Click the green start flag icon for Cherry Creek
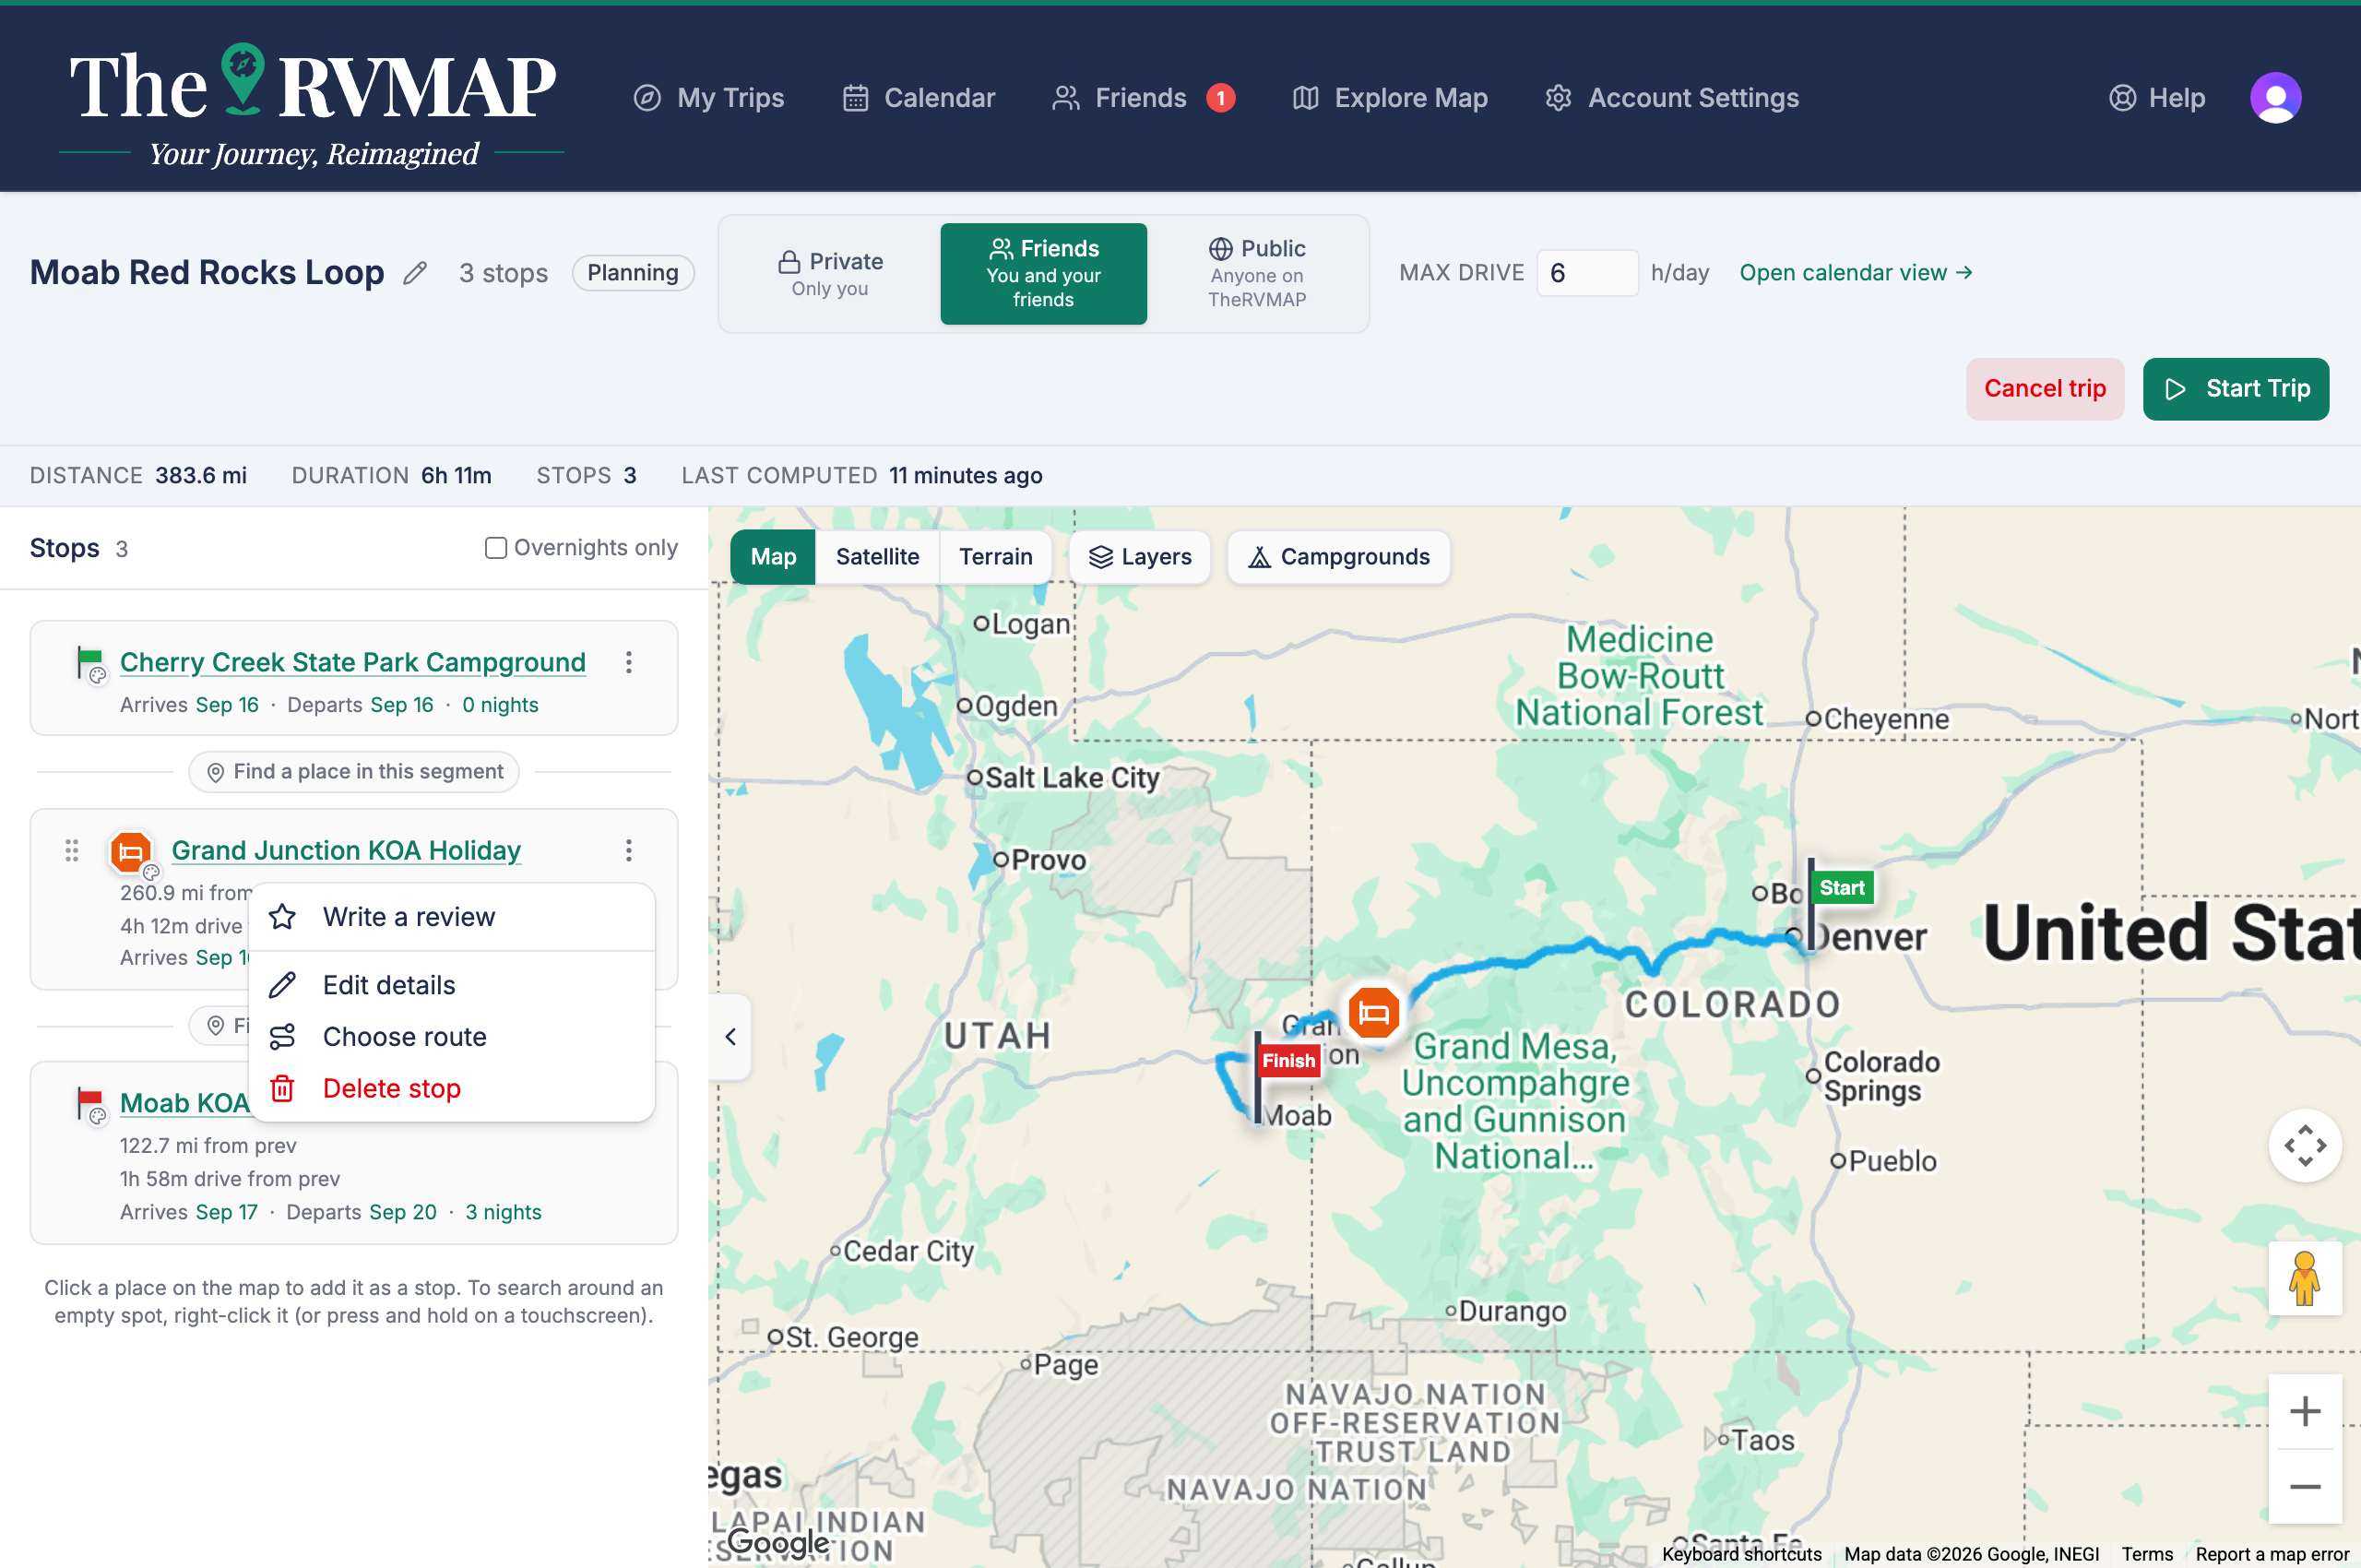This screenshot has width=2361, height=1568. (90, 664)
